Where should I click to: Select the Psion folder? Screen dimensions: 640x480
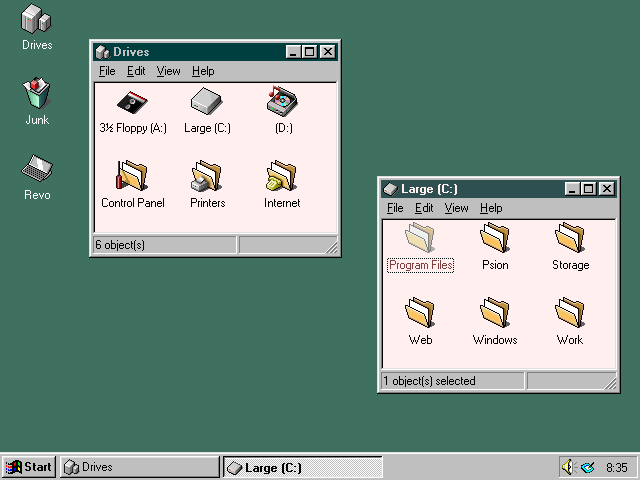click(x=495, y=240)
